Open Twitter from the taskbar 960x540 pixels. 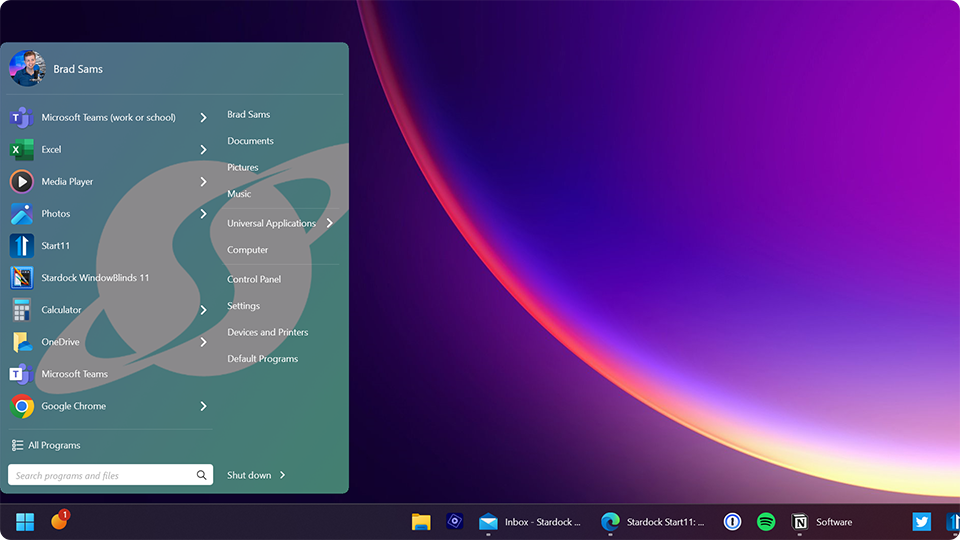point(921,522)
